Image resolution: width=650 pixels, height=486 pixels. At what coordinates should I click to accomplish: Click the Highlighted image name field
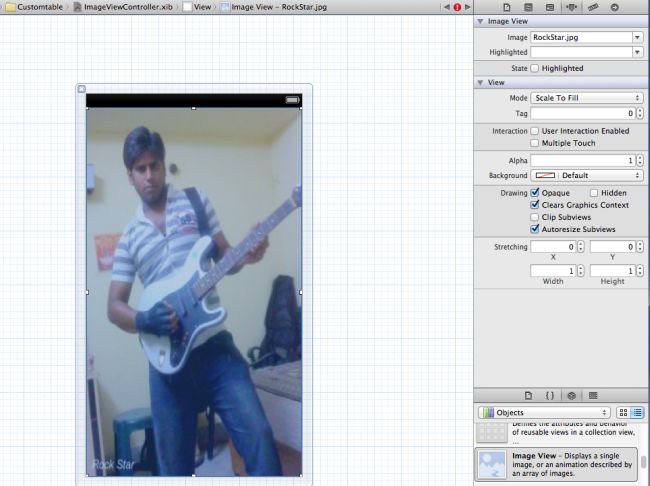(582, 52)
